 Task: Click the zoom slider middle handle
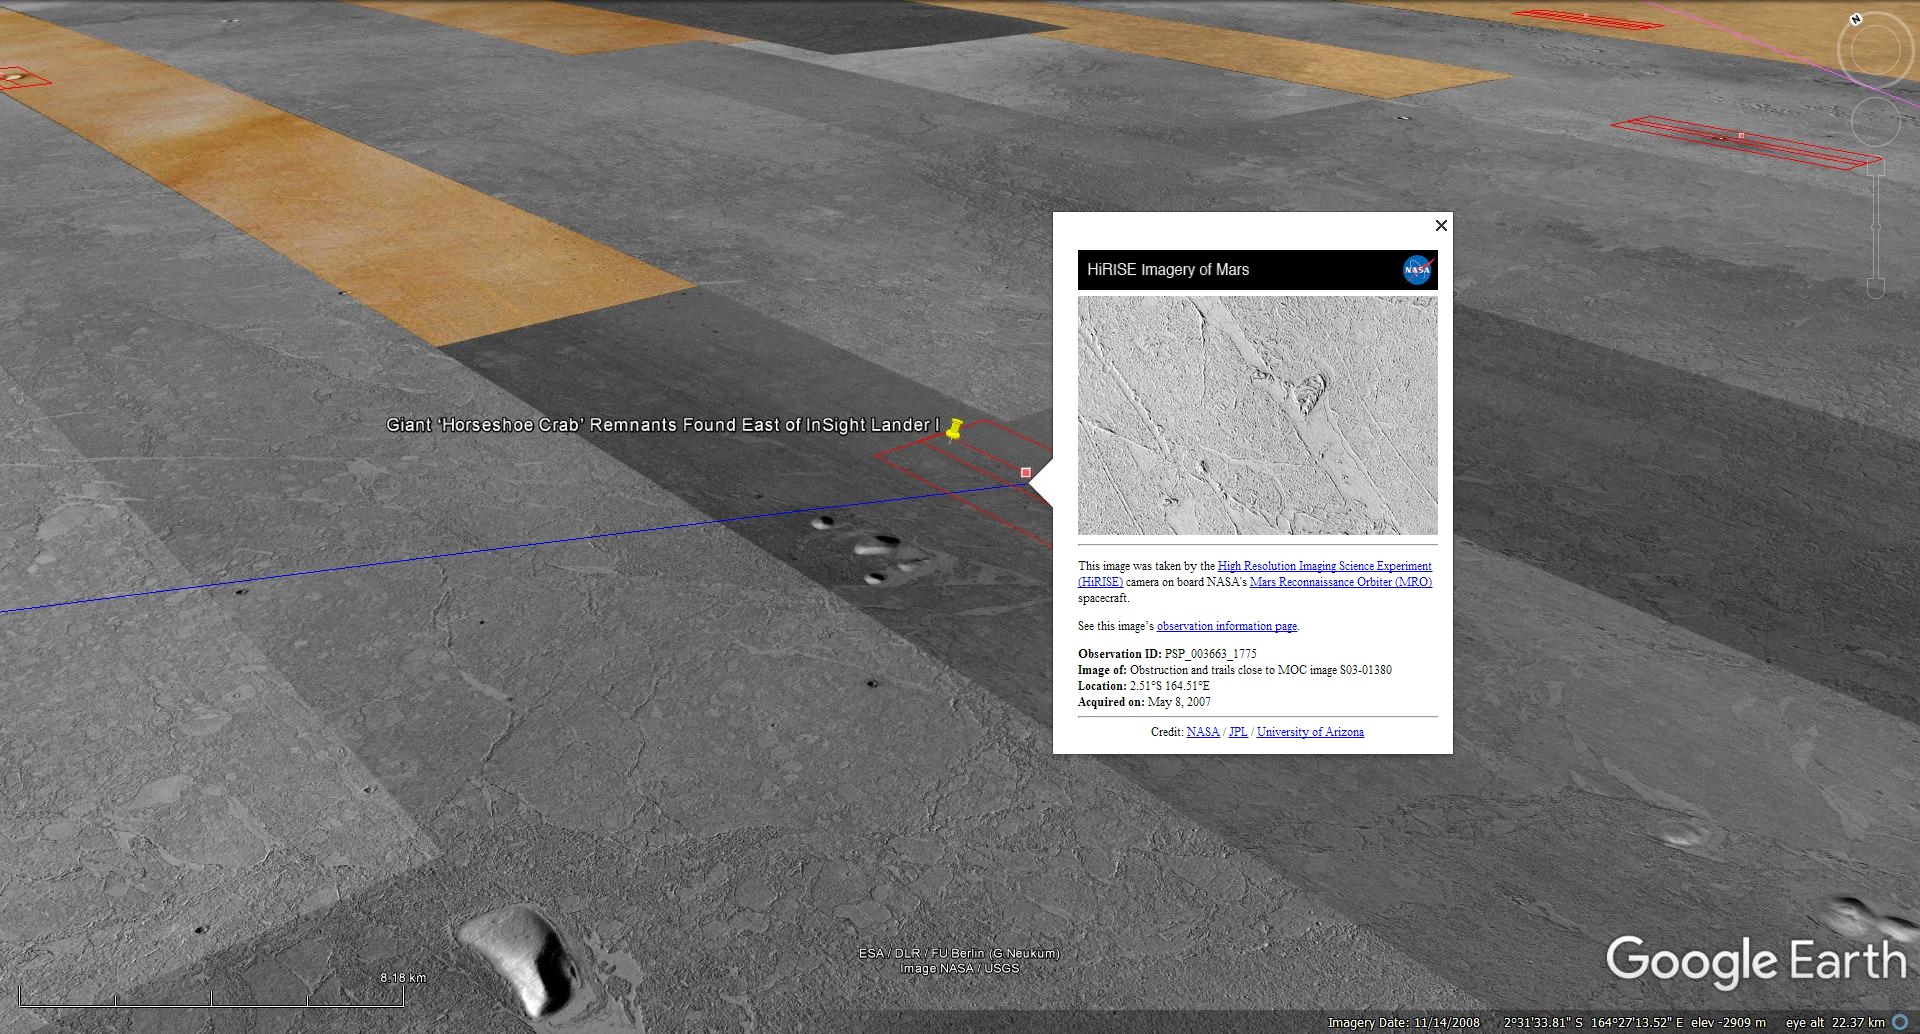tap(1876, 228)
